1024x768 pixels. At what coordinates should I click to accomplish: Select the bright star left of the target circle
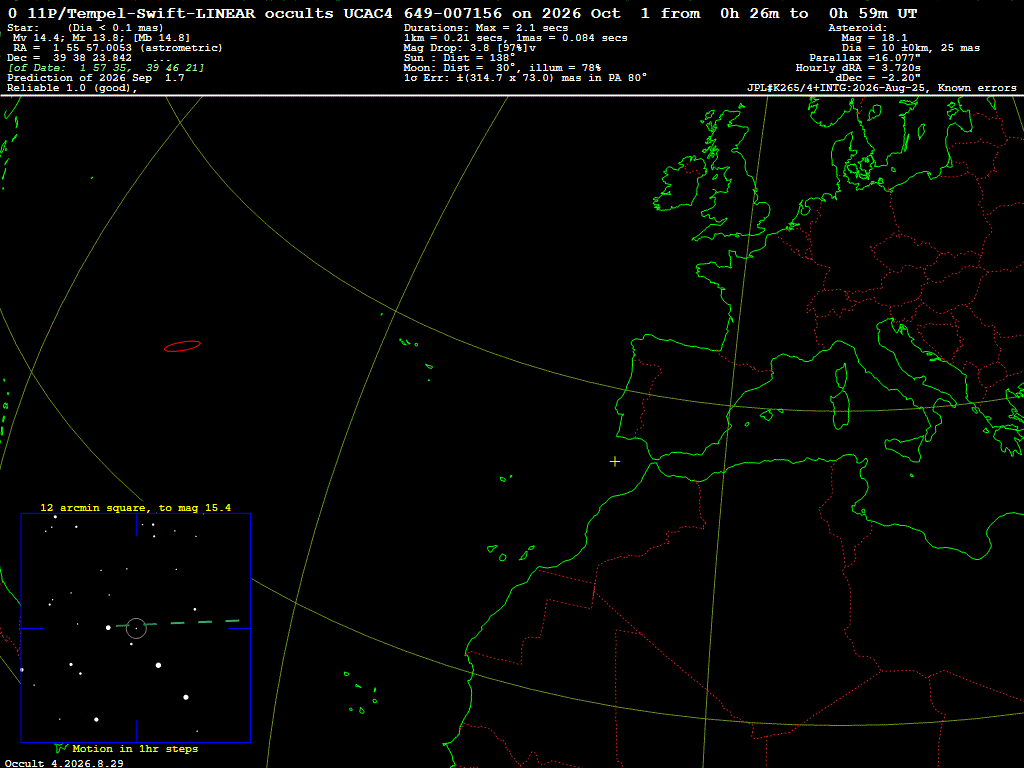[108, 628]
